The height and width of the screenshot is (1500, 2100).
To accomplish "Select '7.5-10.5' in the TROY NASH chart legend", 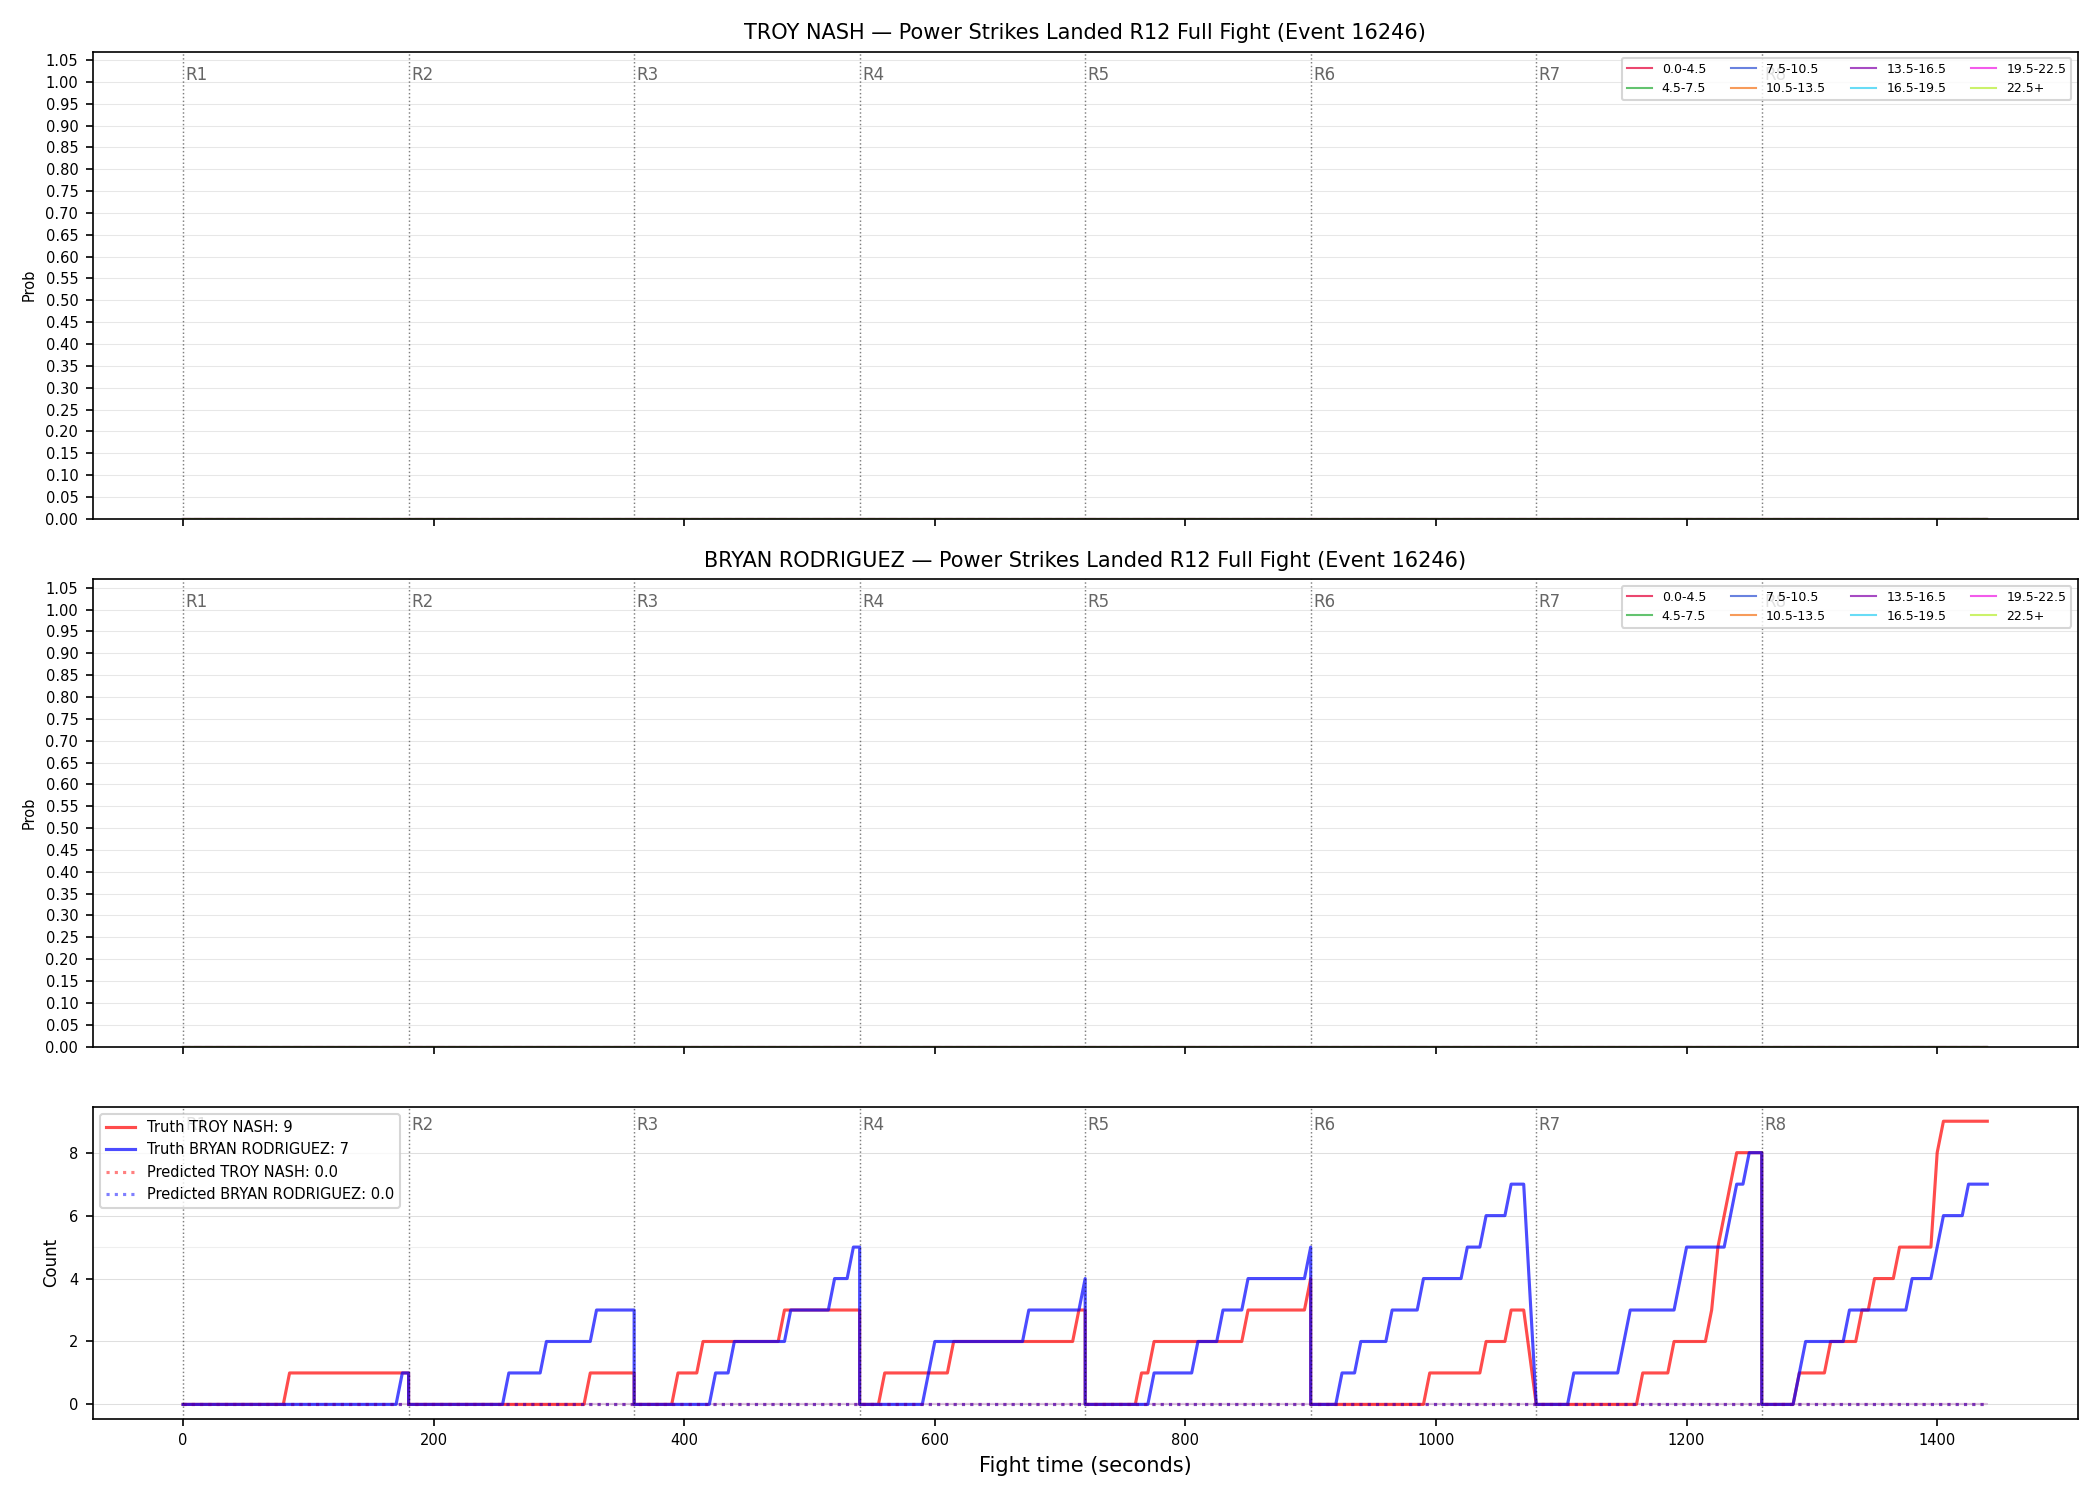I will pyautogui.click(x=1774, y=69).
